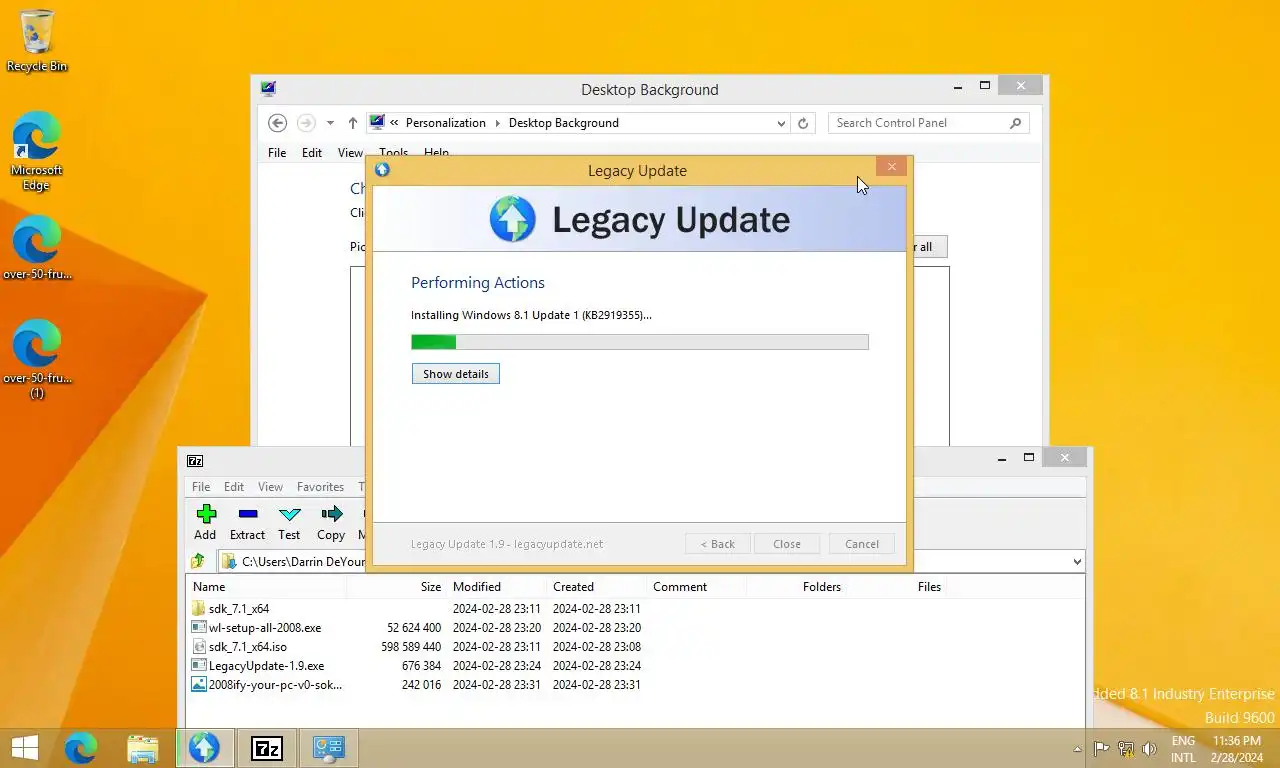Select sdk_7.1_x64 folder row
This screenshot has width=1280, height=768.
635,609
